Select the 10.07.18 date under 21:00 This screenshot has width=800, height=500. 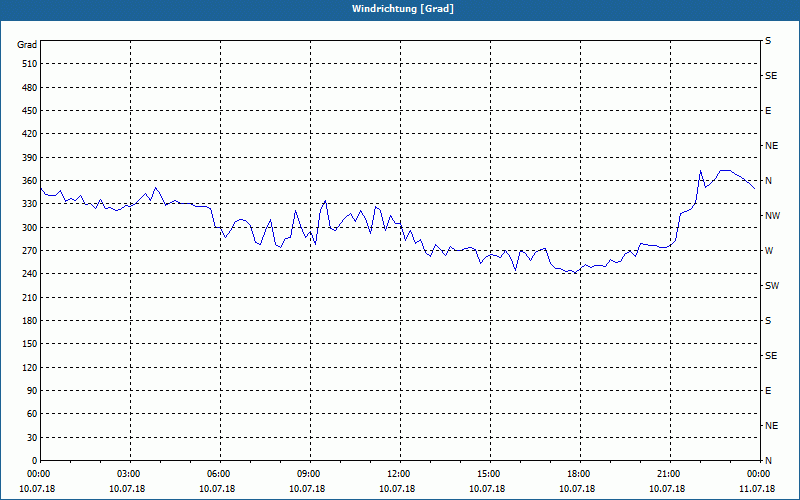pyautogui.click(x=667, y=489)
